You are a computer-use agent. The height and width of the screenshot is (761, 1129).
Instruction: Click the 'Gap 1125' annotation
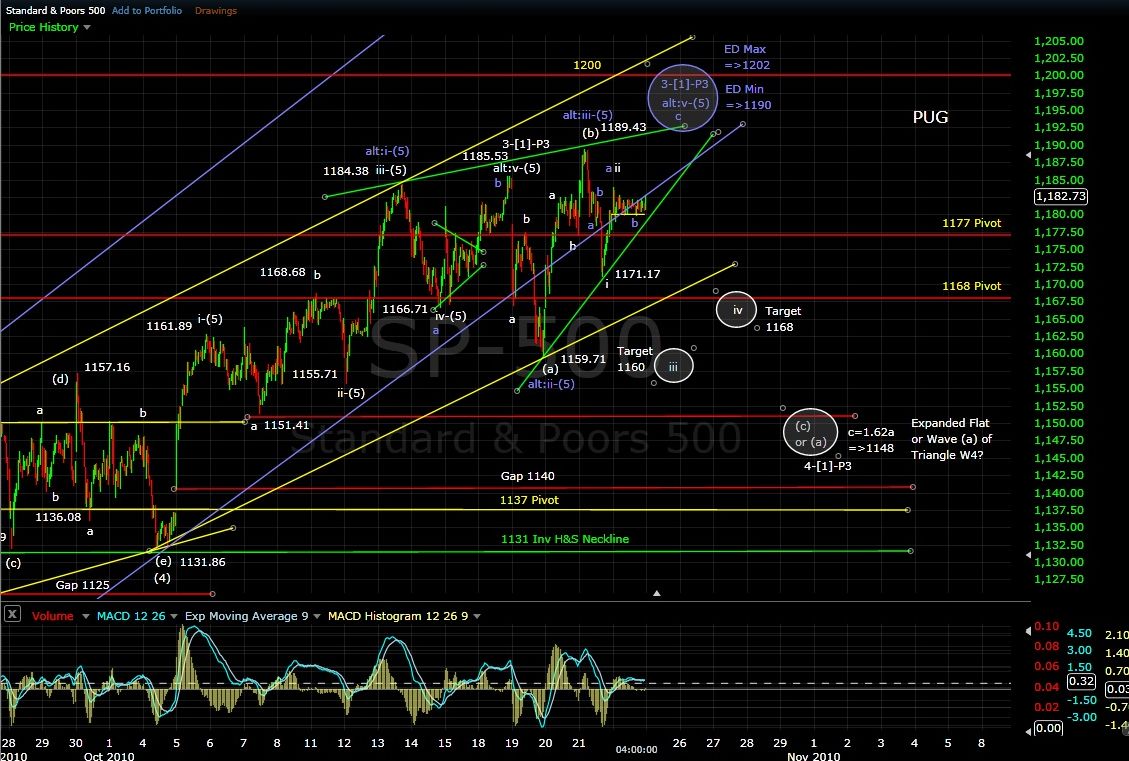(82, 585)
